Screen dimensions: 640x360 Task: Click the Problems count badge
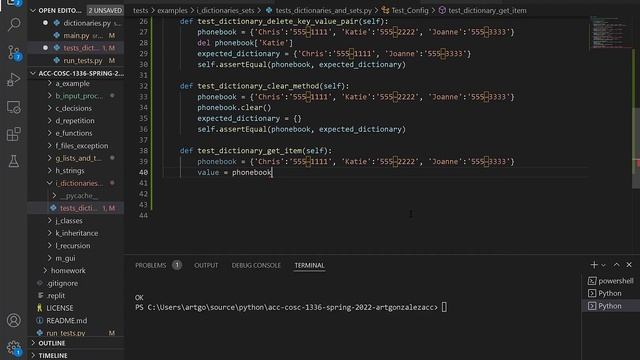177,265
